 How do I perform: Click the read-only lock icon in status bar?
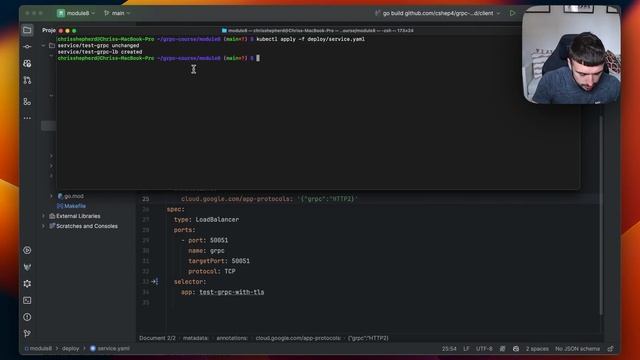click(x=611, y=349)
